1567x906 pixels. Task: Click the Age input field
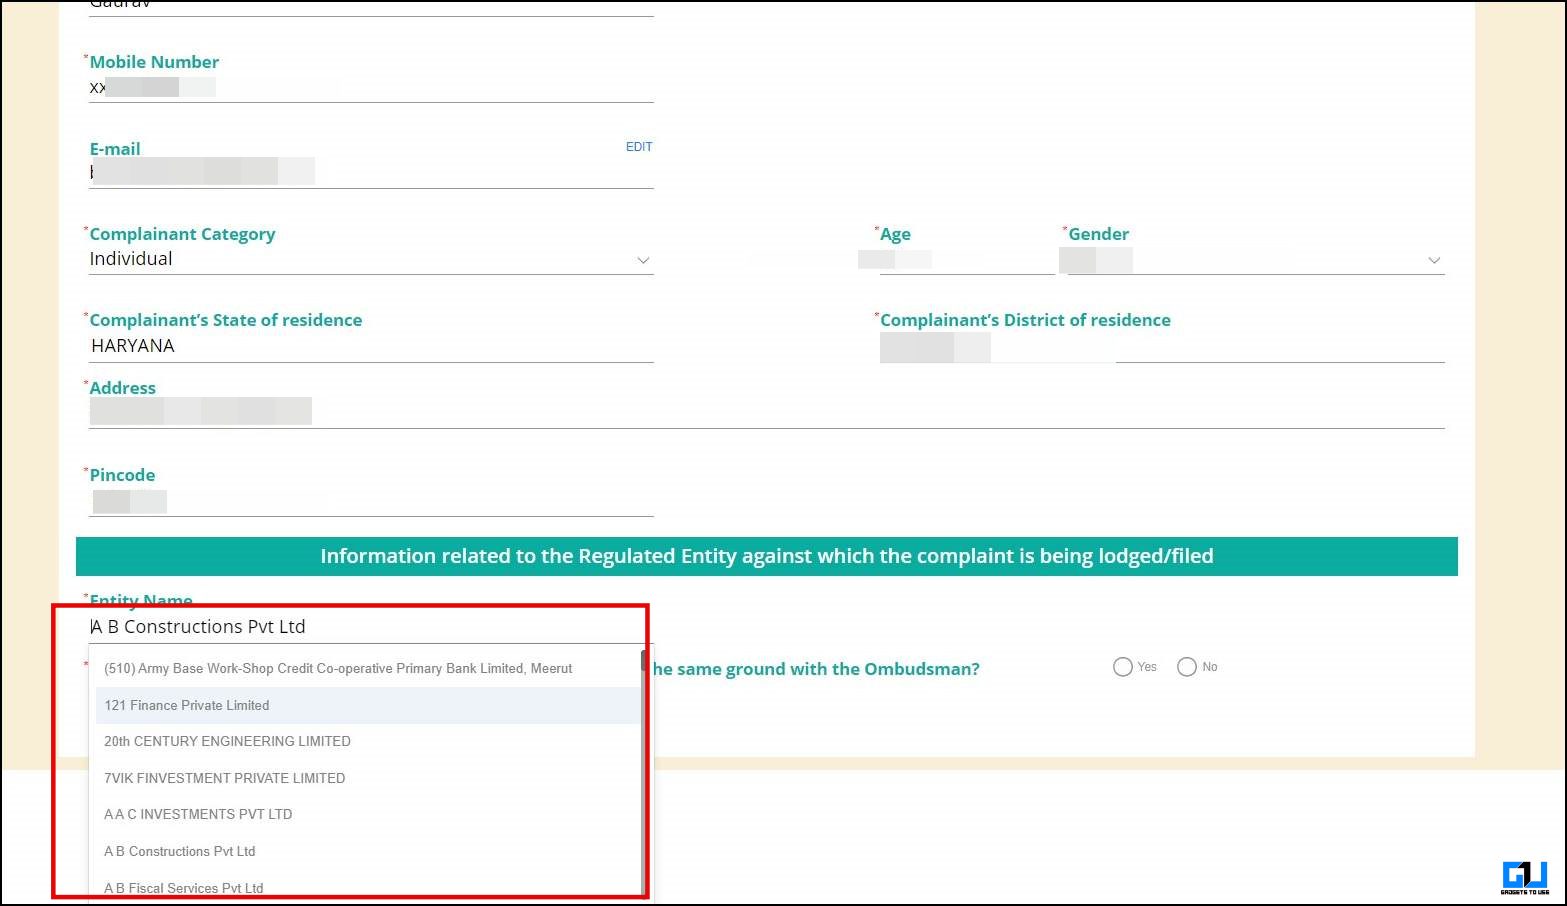(x=960, y=258)
